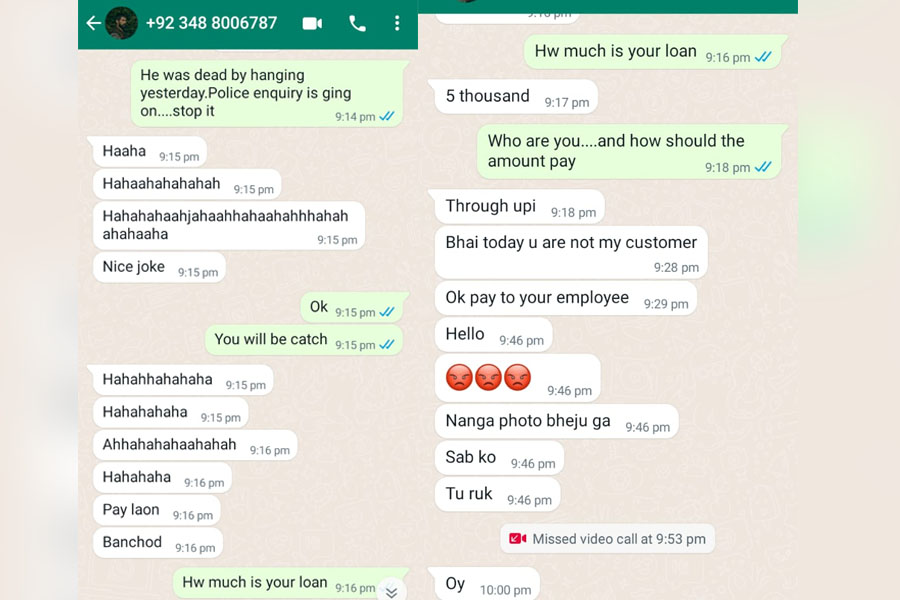This screenshot has height=600, width=900.
Task: Open the three-dot more options menu
Action: (x=397, y=24)
